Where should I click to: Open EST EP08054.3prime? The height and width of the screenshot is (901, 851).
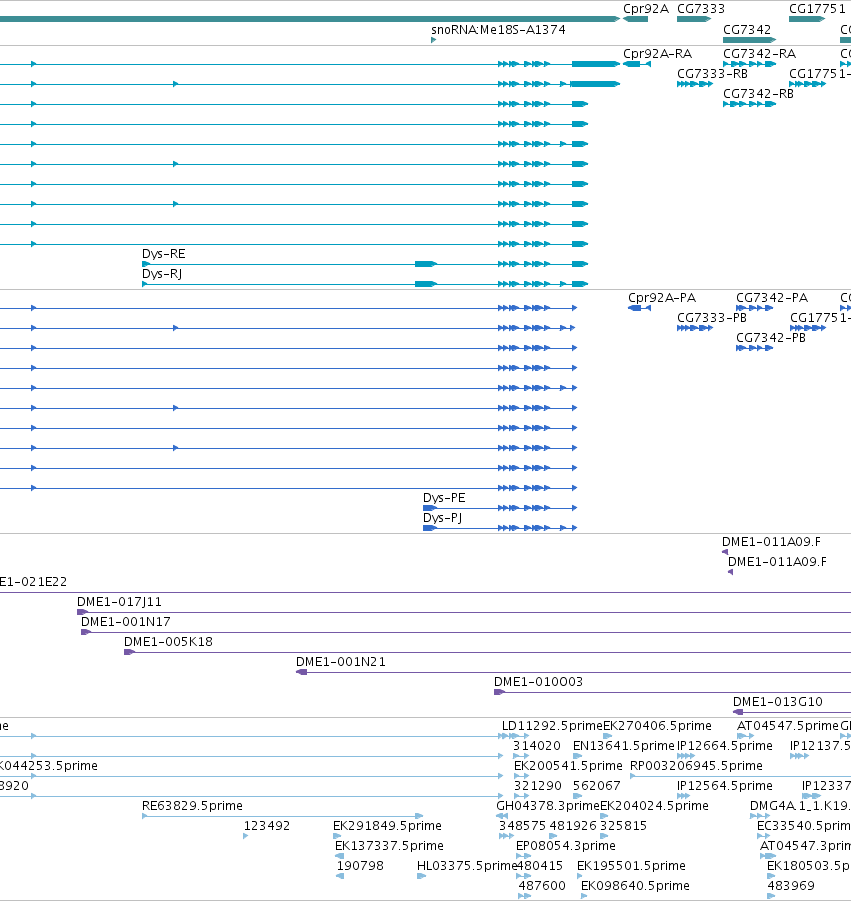[565, 846]
